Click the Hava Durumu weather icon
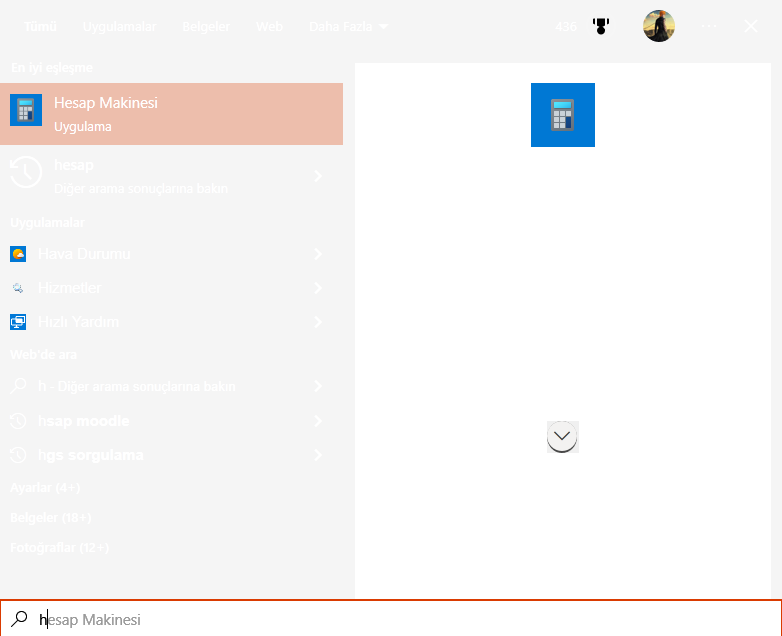Viewport: 782px width, 636px height. 18,254
